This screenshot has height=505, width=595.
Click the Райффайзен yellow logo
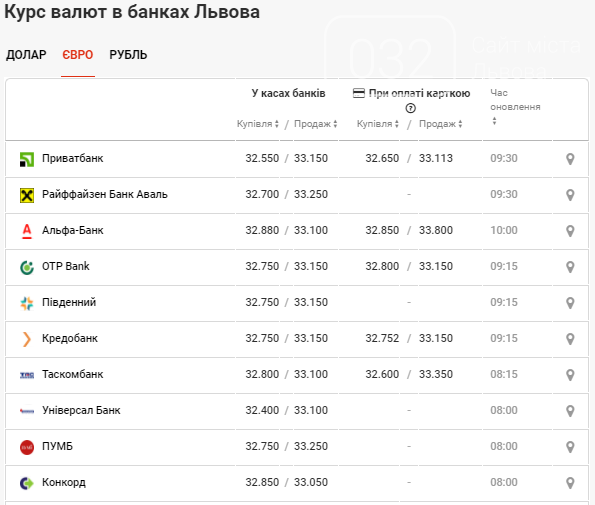tap(27, 195)
